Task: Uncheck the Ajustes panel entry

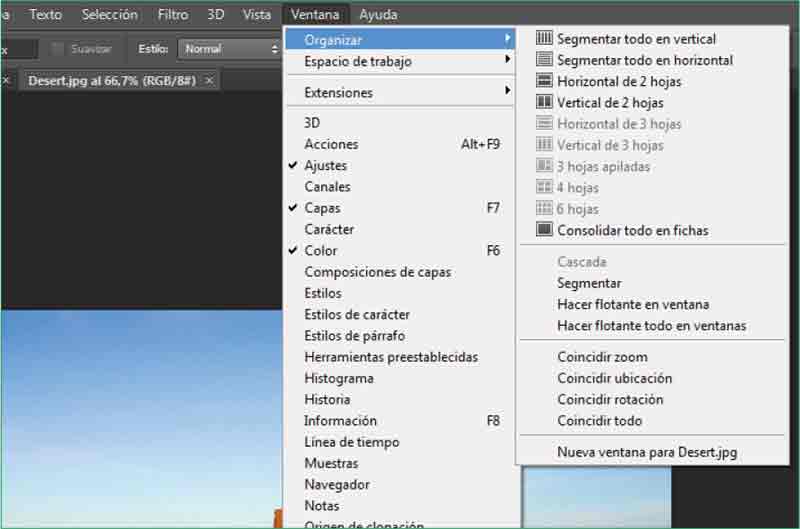Action: coord(325,166)
